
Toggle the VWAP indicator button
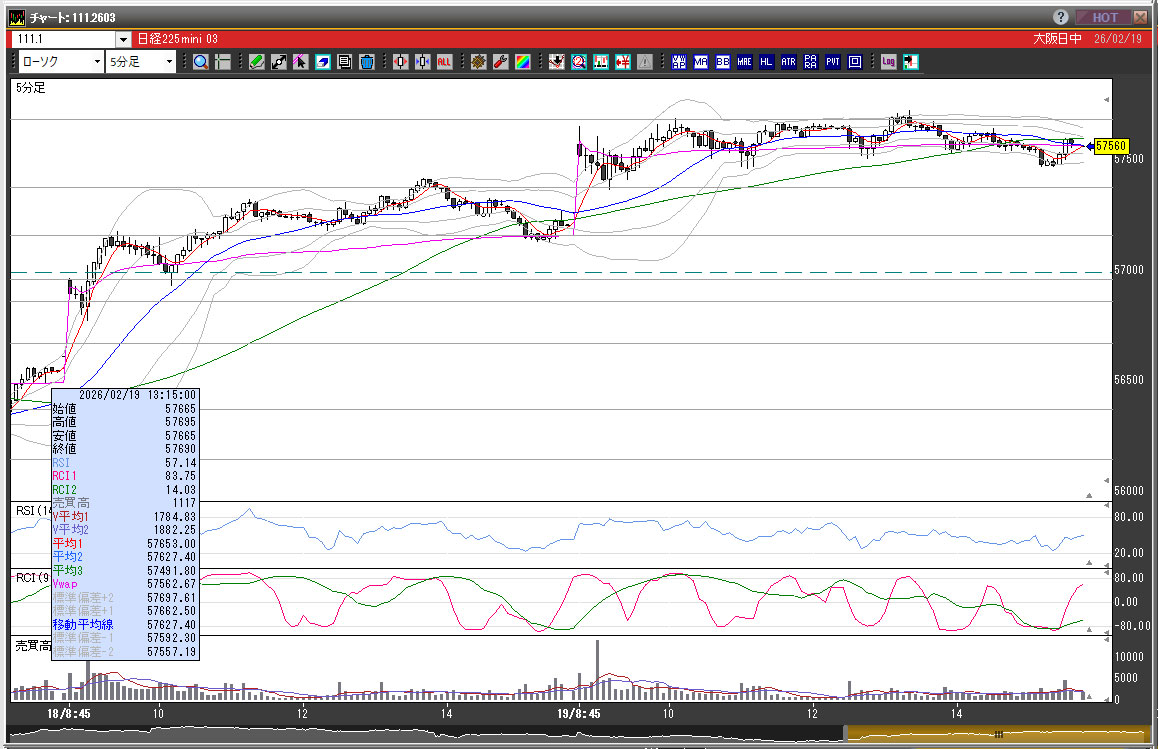679,62
